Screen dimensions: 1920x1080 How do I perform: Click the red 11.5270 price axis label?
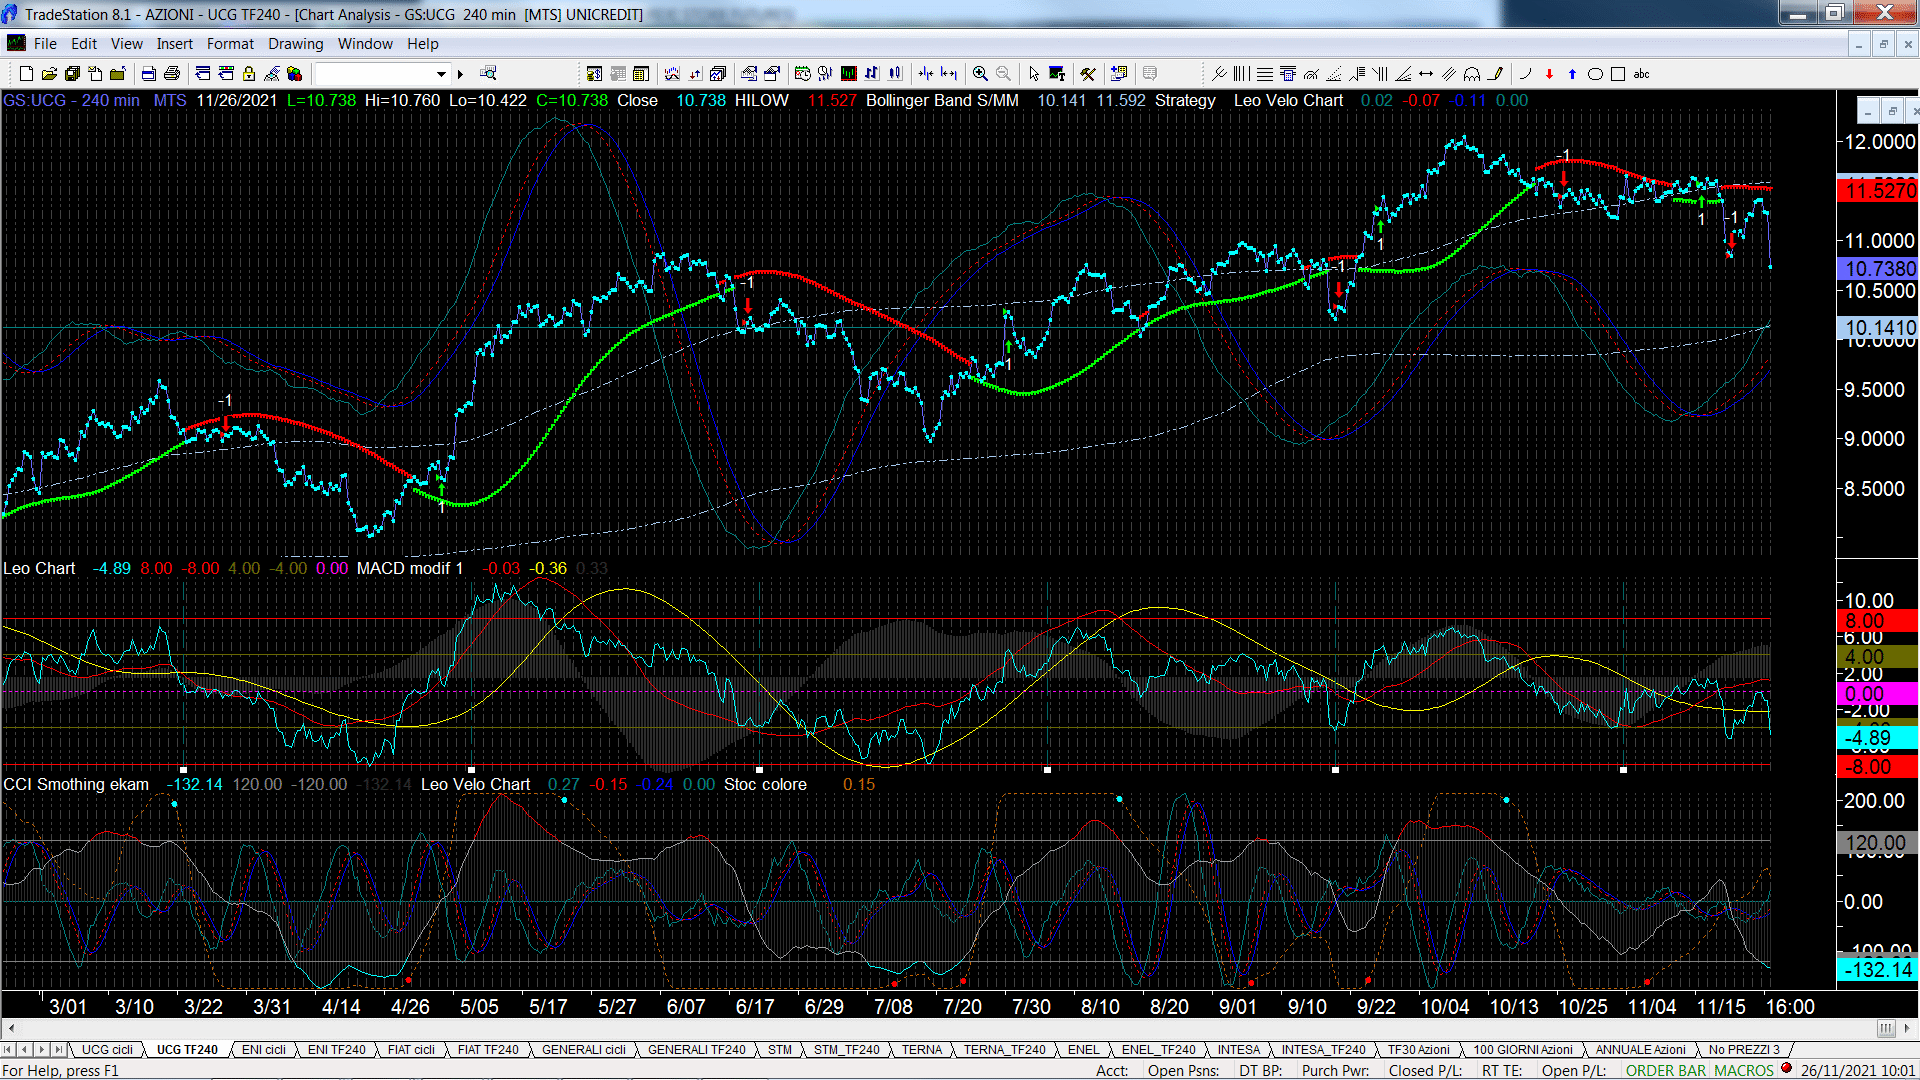coord(1878,190)
